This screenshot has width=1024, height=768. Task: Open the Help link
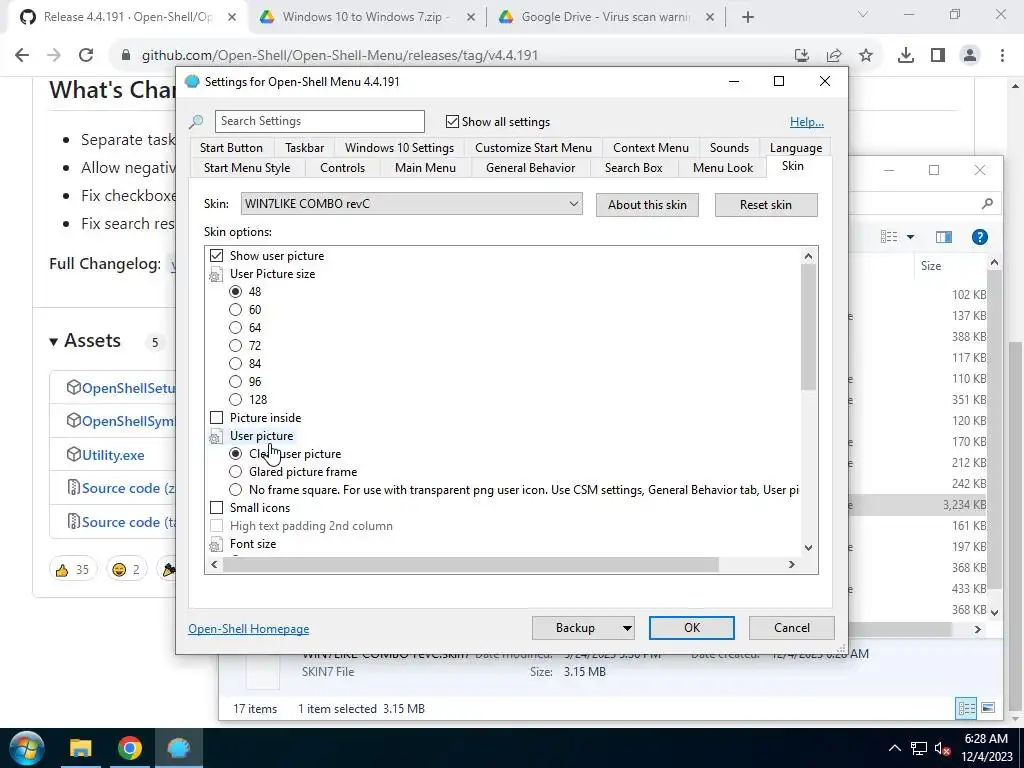[x=807, y=122]
